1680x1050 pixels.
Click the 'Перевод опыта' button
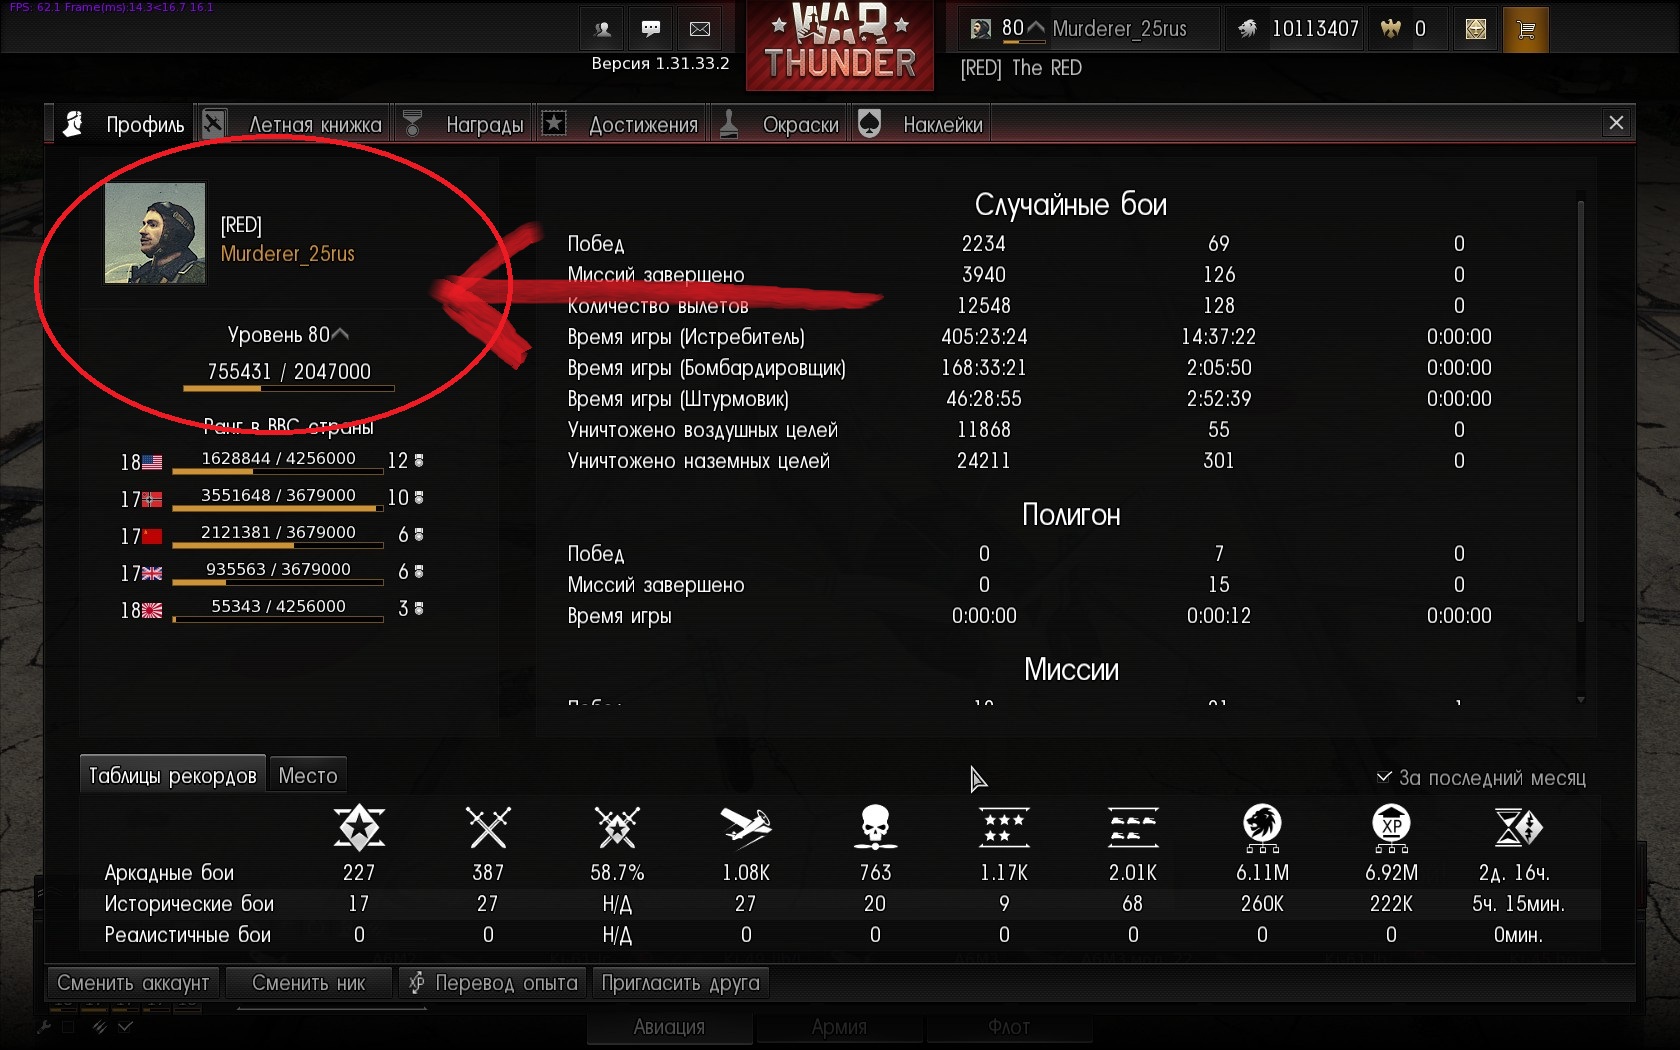pyautogui.click(x=494, y=983)
